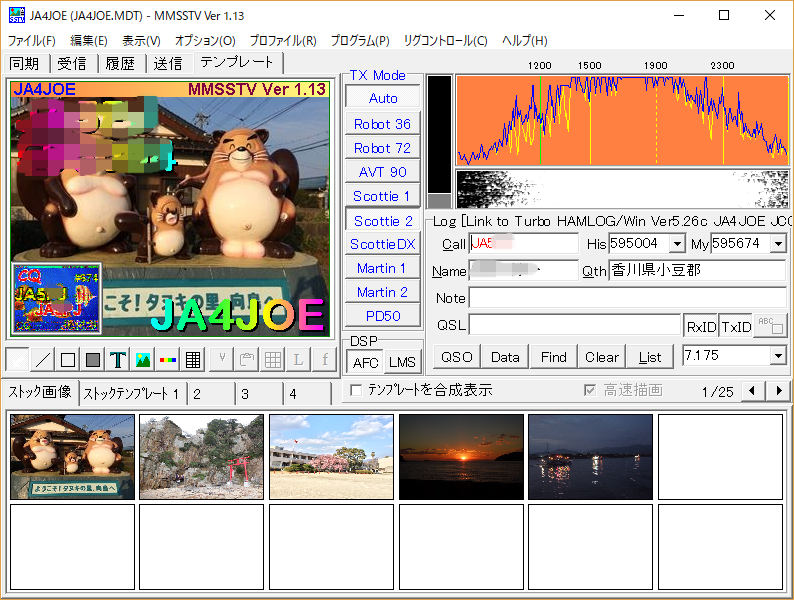Select the line drawing tool
This screenshot has width=794, height=600.
(43, 360)
